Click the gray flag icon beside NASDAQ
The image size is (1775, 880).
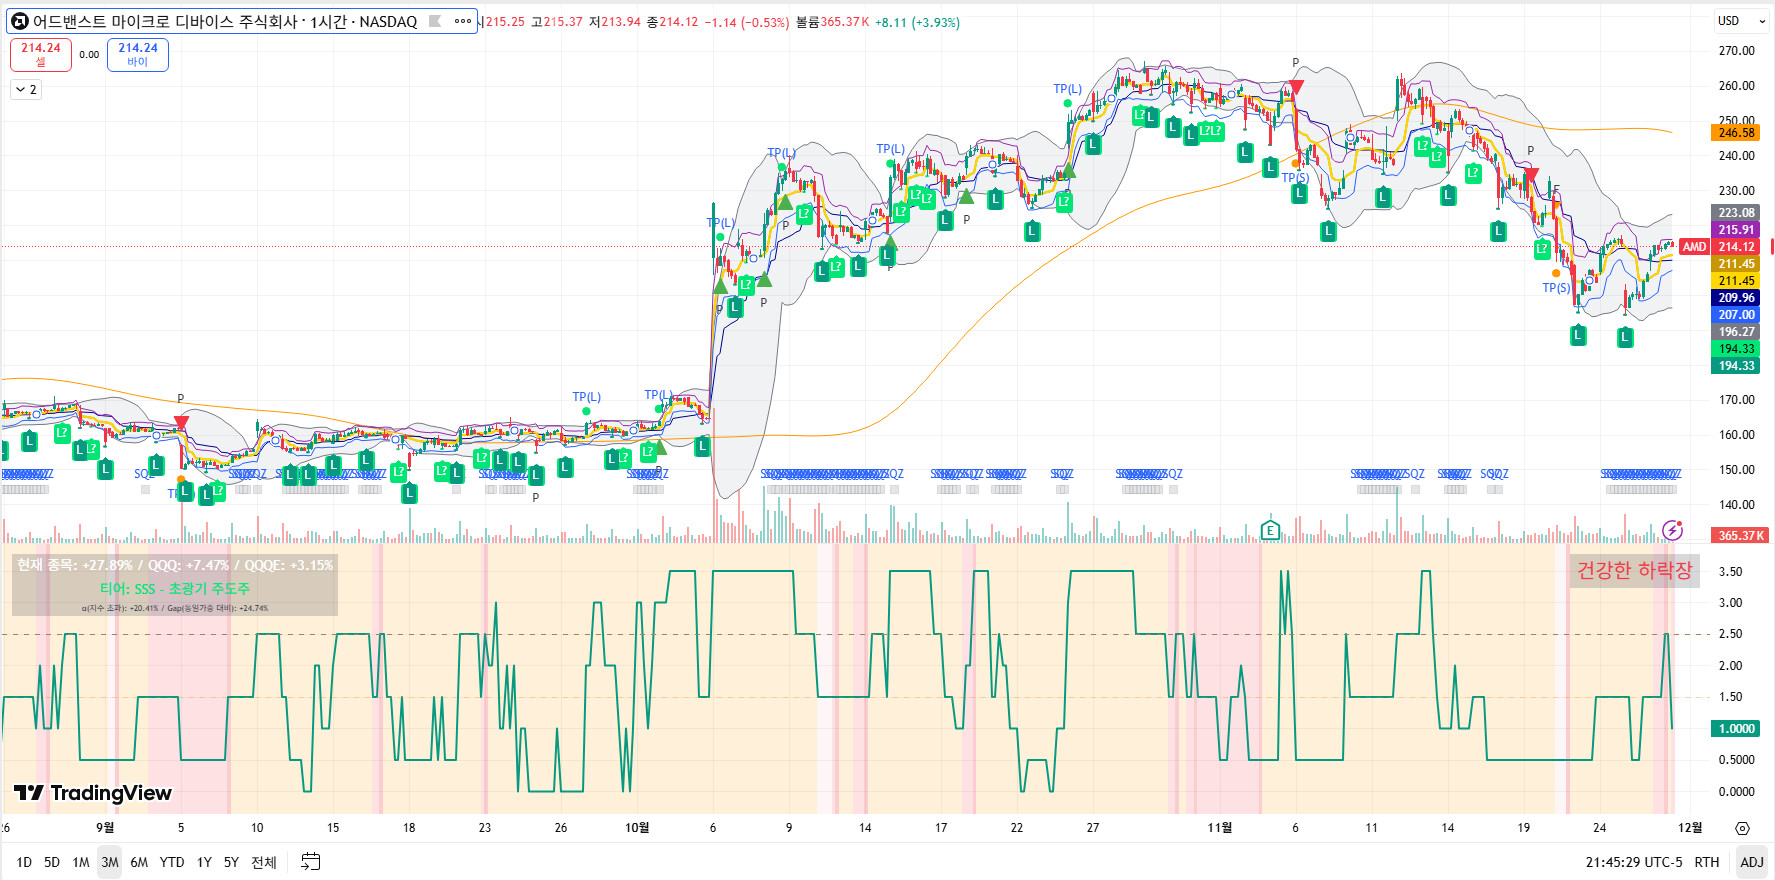point(435,21)
